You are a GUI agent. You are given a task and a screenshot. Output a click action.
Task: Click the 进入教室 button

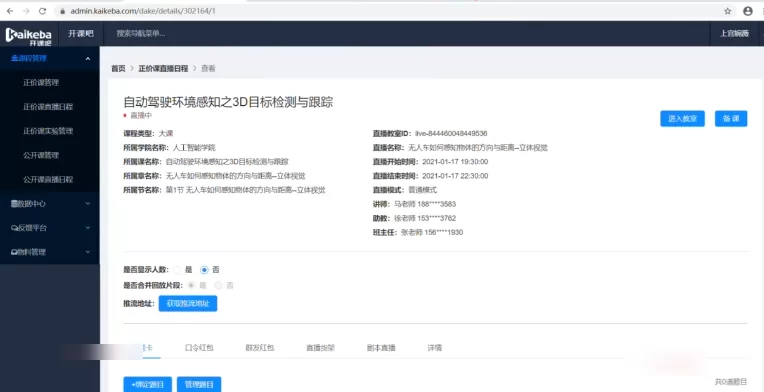pyautogui.click(x=682, y=119)
